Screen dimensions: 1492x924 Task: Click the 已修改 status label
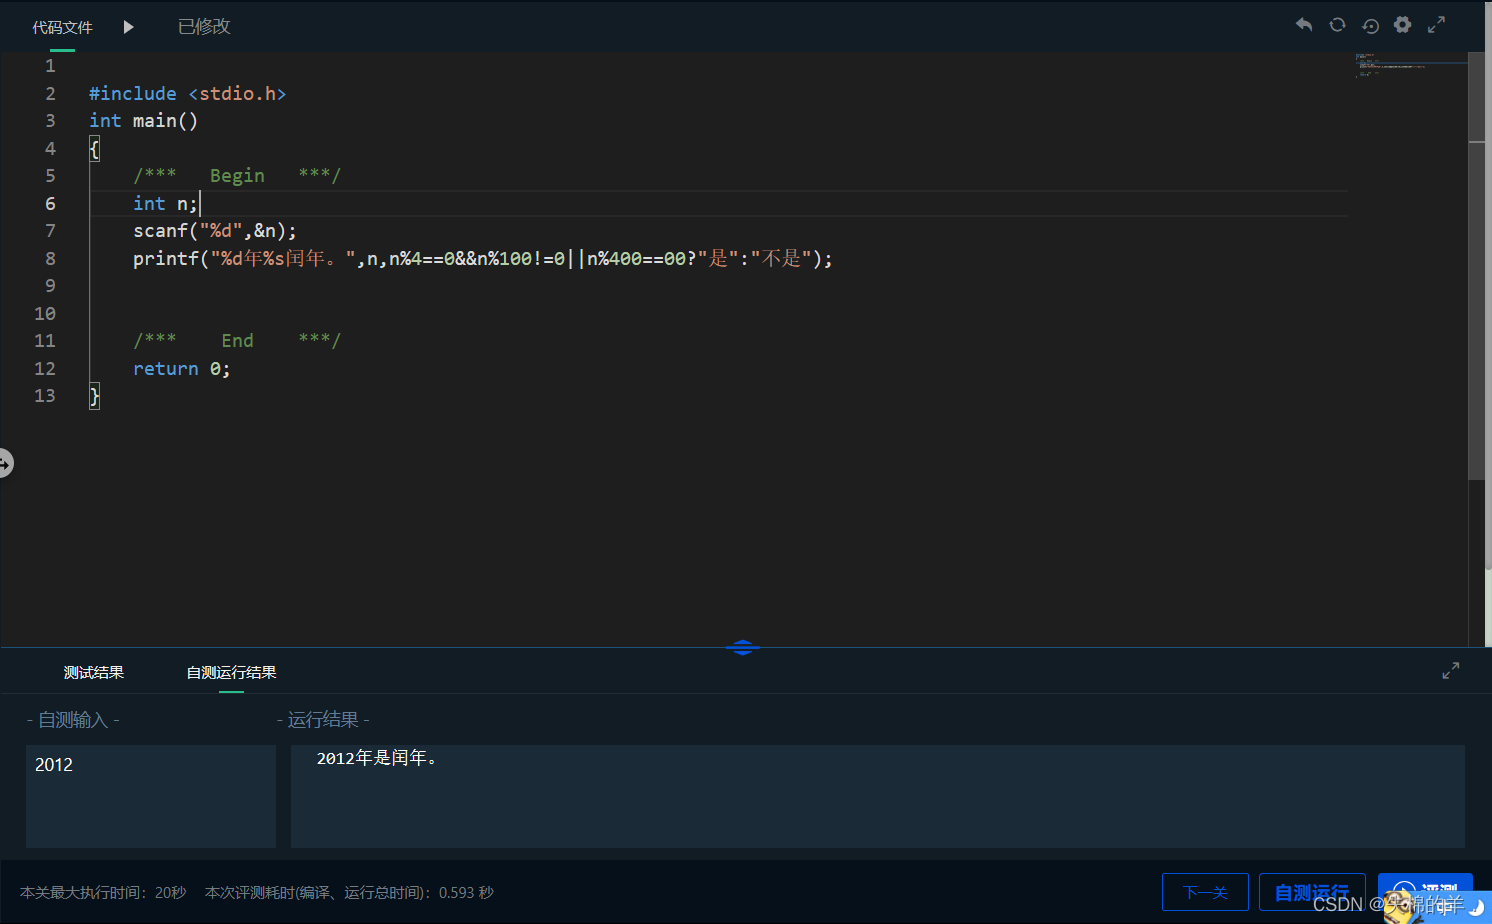tap(204, 27)
